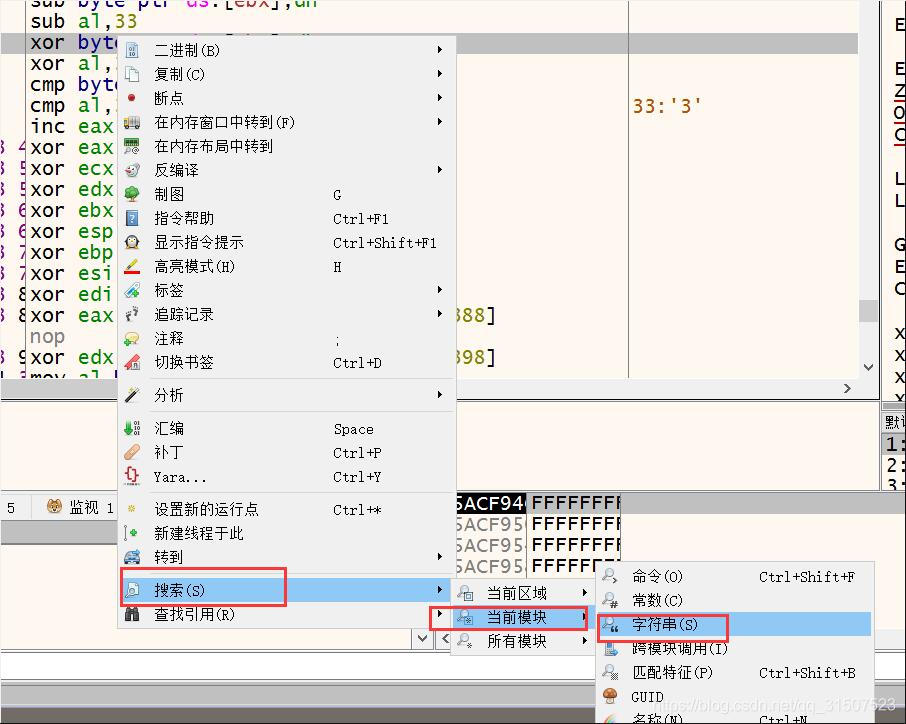Expand the 标签 submenu arrow
Viewport: 906px width, 724px height.
click(440, 289)
